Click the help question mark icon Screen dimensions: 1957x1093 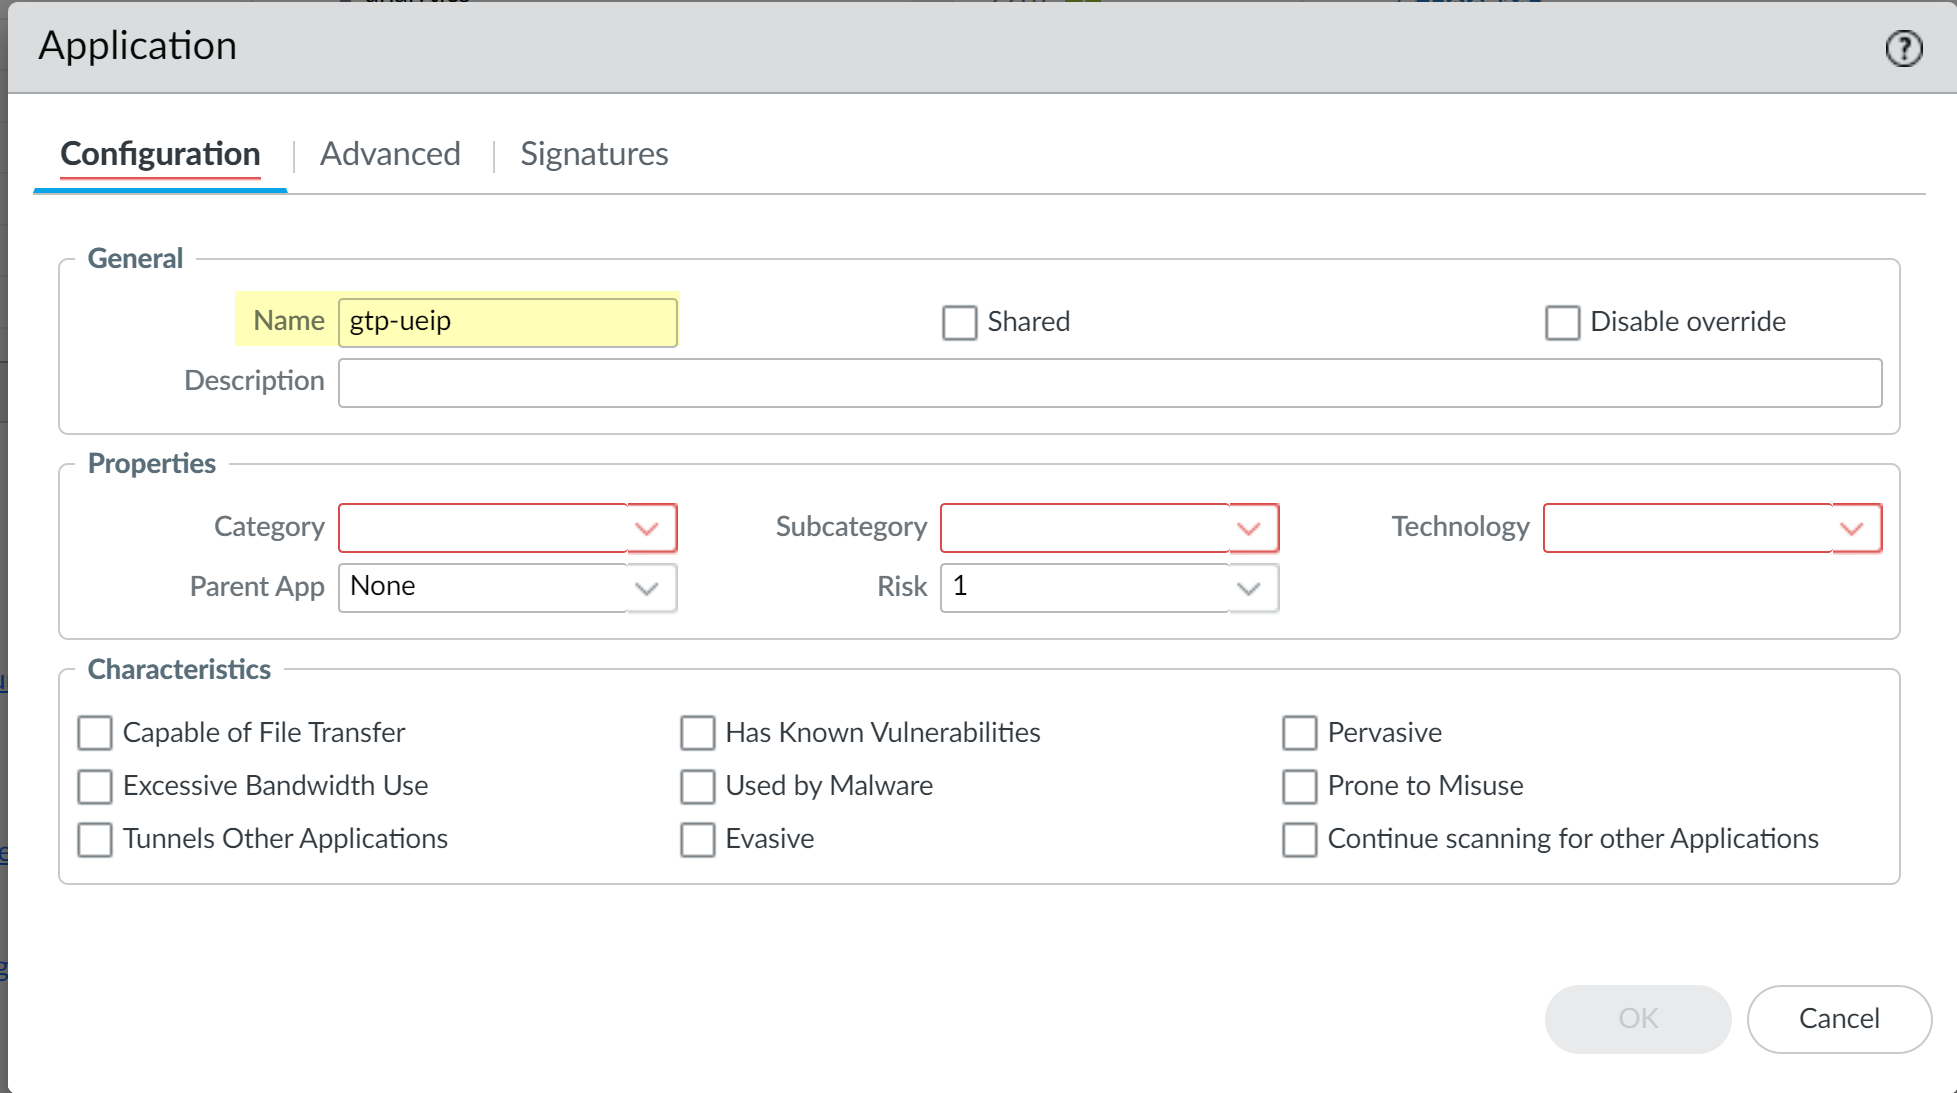point(1903,48)
